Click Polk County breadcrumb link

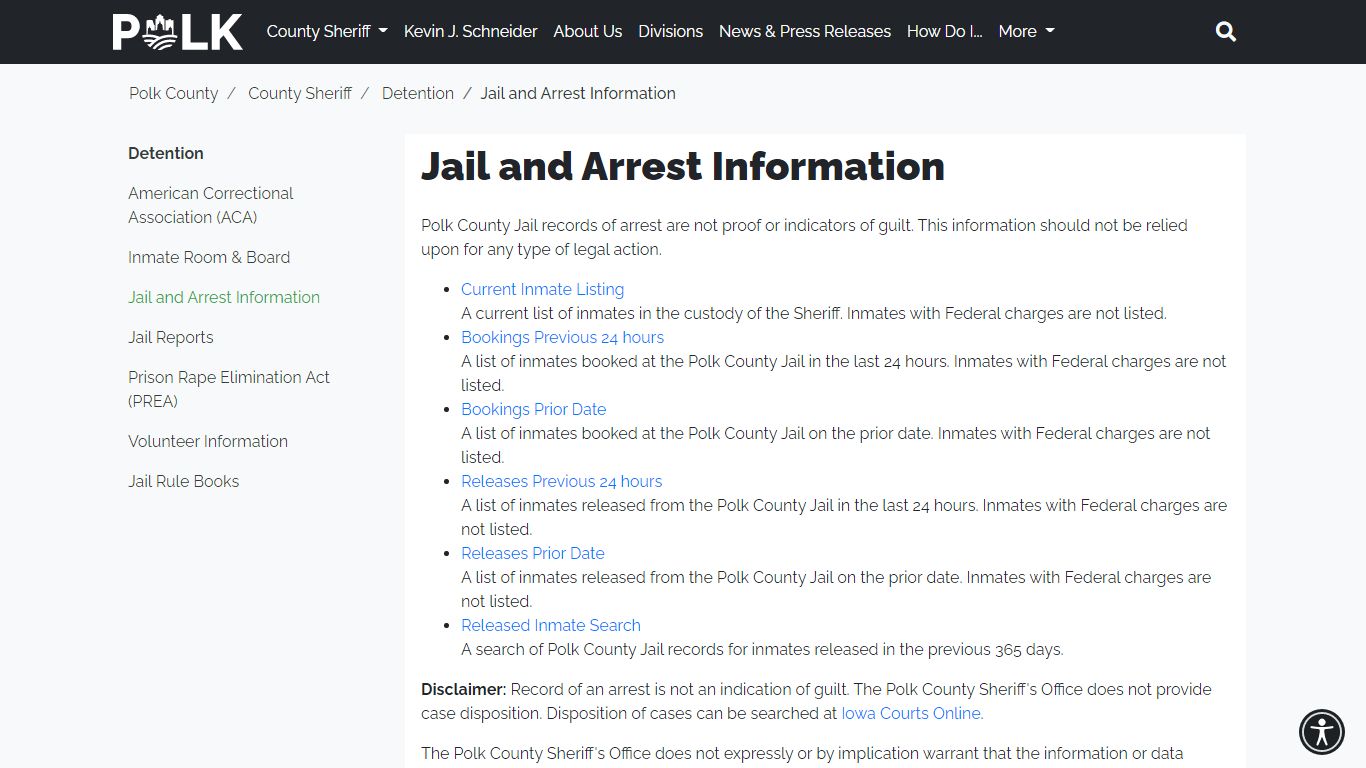coord(174,93)
